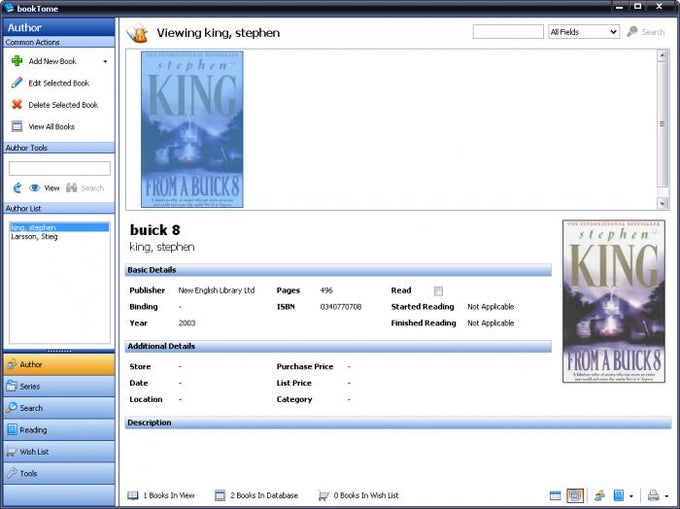680x509 pixels.
Task: Switch to the Author navigation pane
Action: [x=59, y=364]
